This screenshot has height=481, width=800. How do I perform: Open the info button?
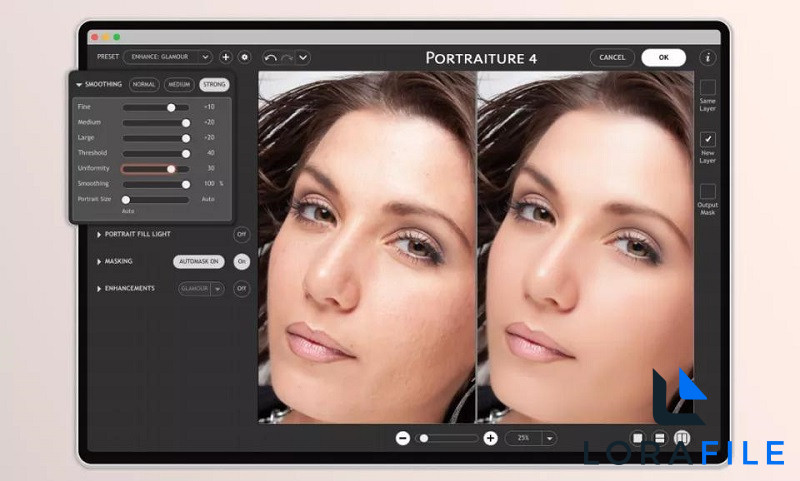click(708, 58)
